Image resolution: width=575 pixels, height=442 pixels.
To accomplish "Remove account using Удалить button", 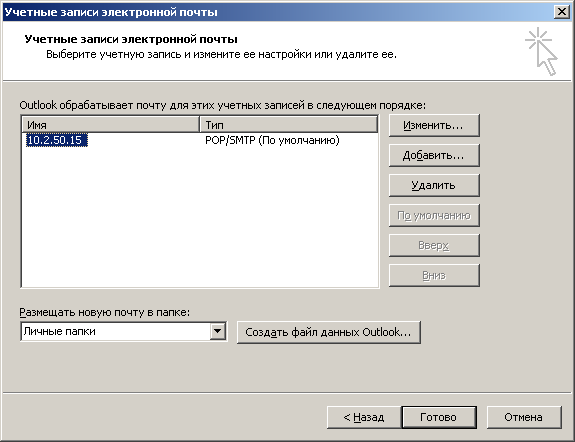I will (434, 185).
